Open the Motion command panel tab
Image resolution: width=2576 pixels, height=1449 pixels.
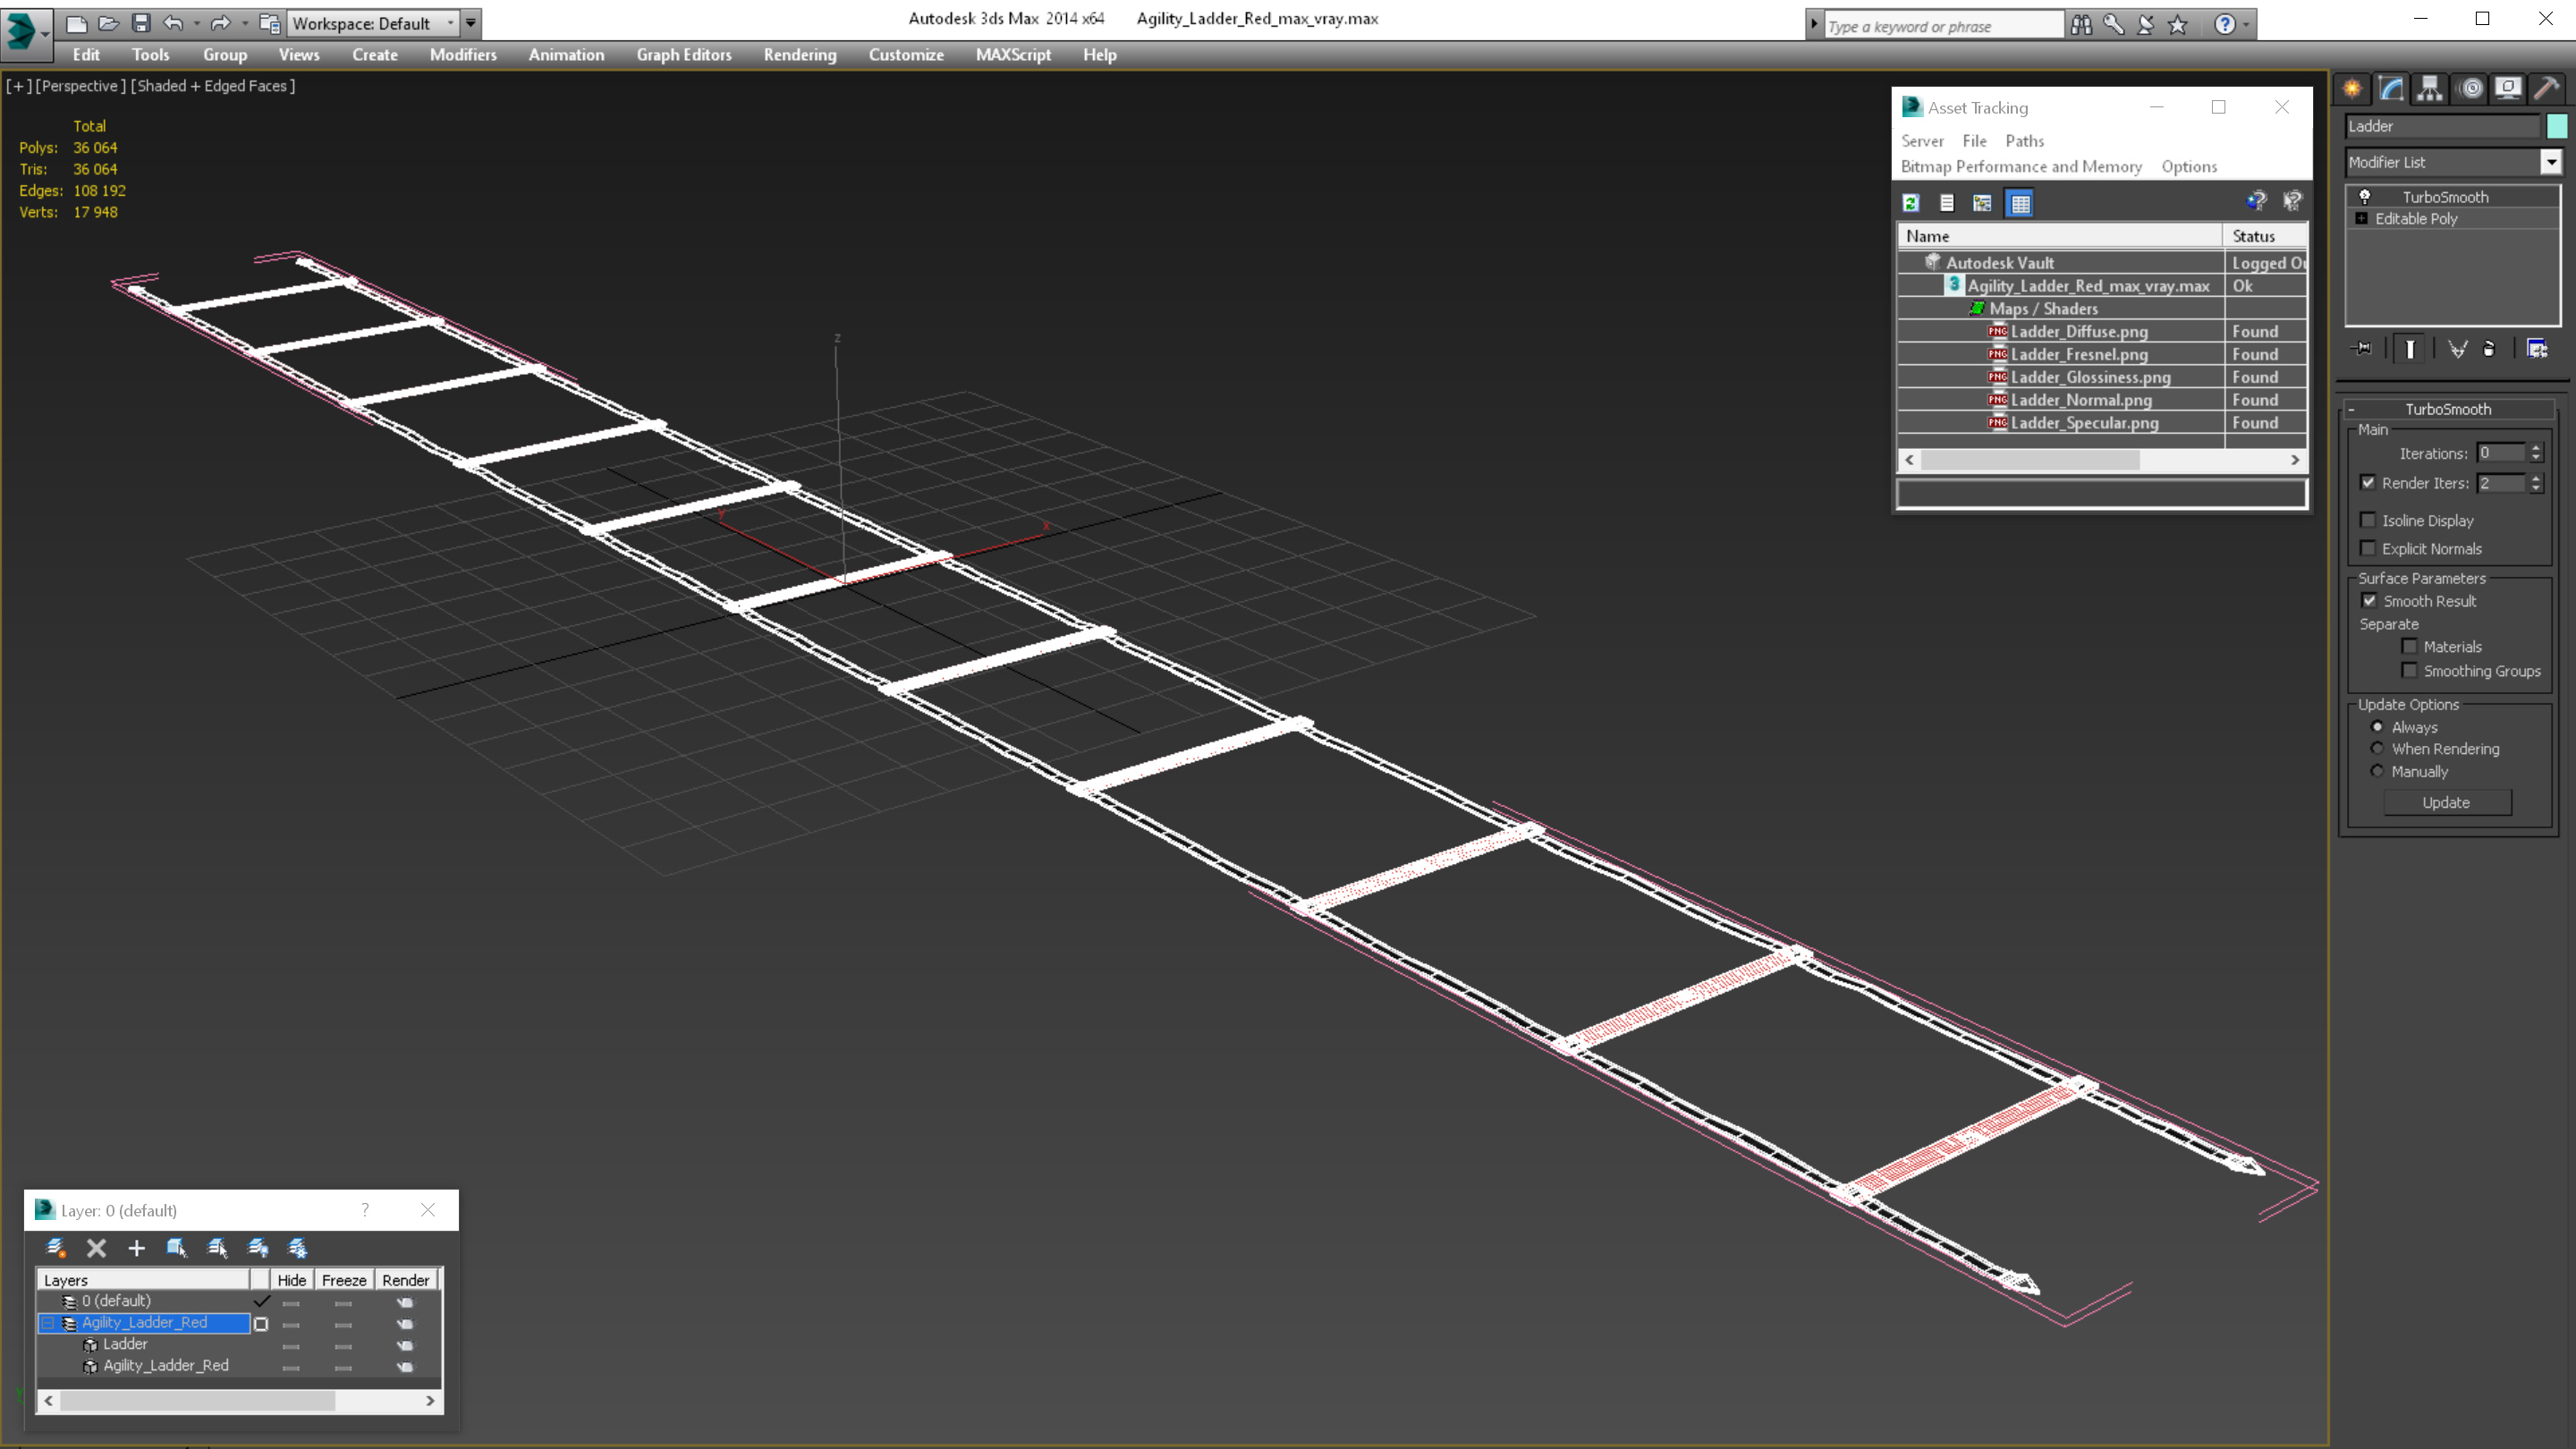click(x=2470, y=89)
